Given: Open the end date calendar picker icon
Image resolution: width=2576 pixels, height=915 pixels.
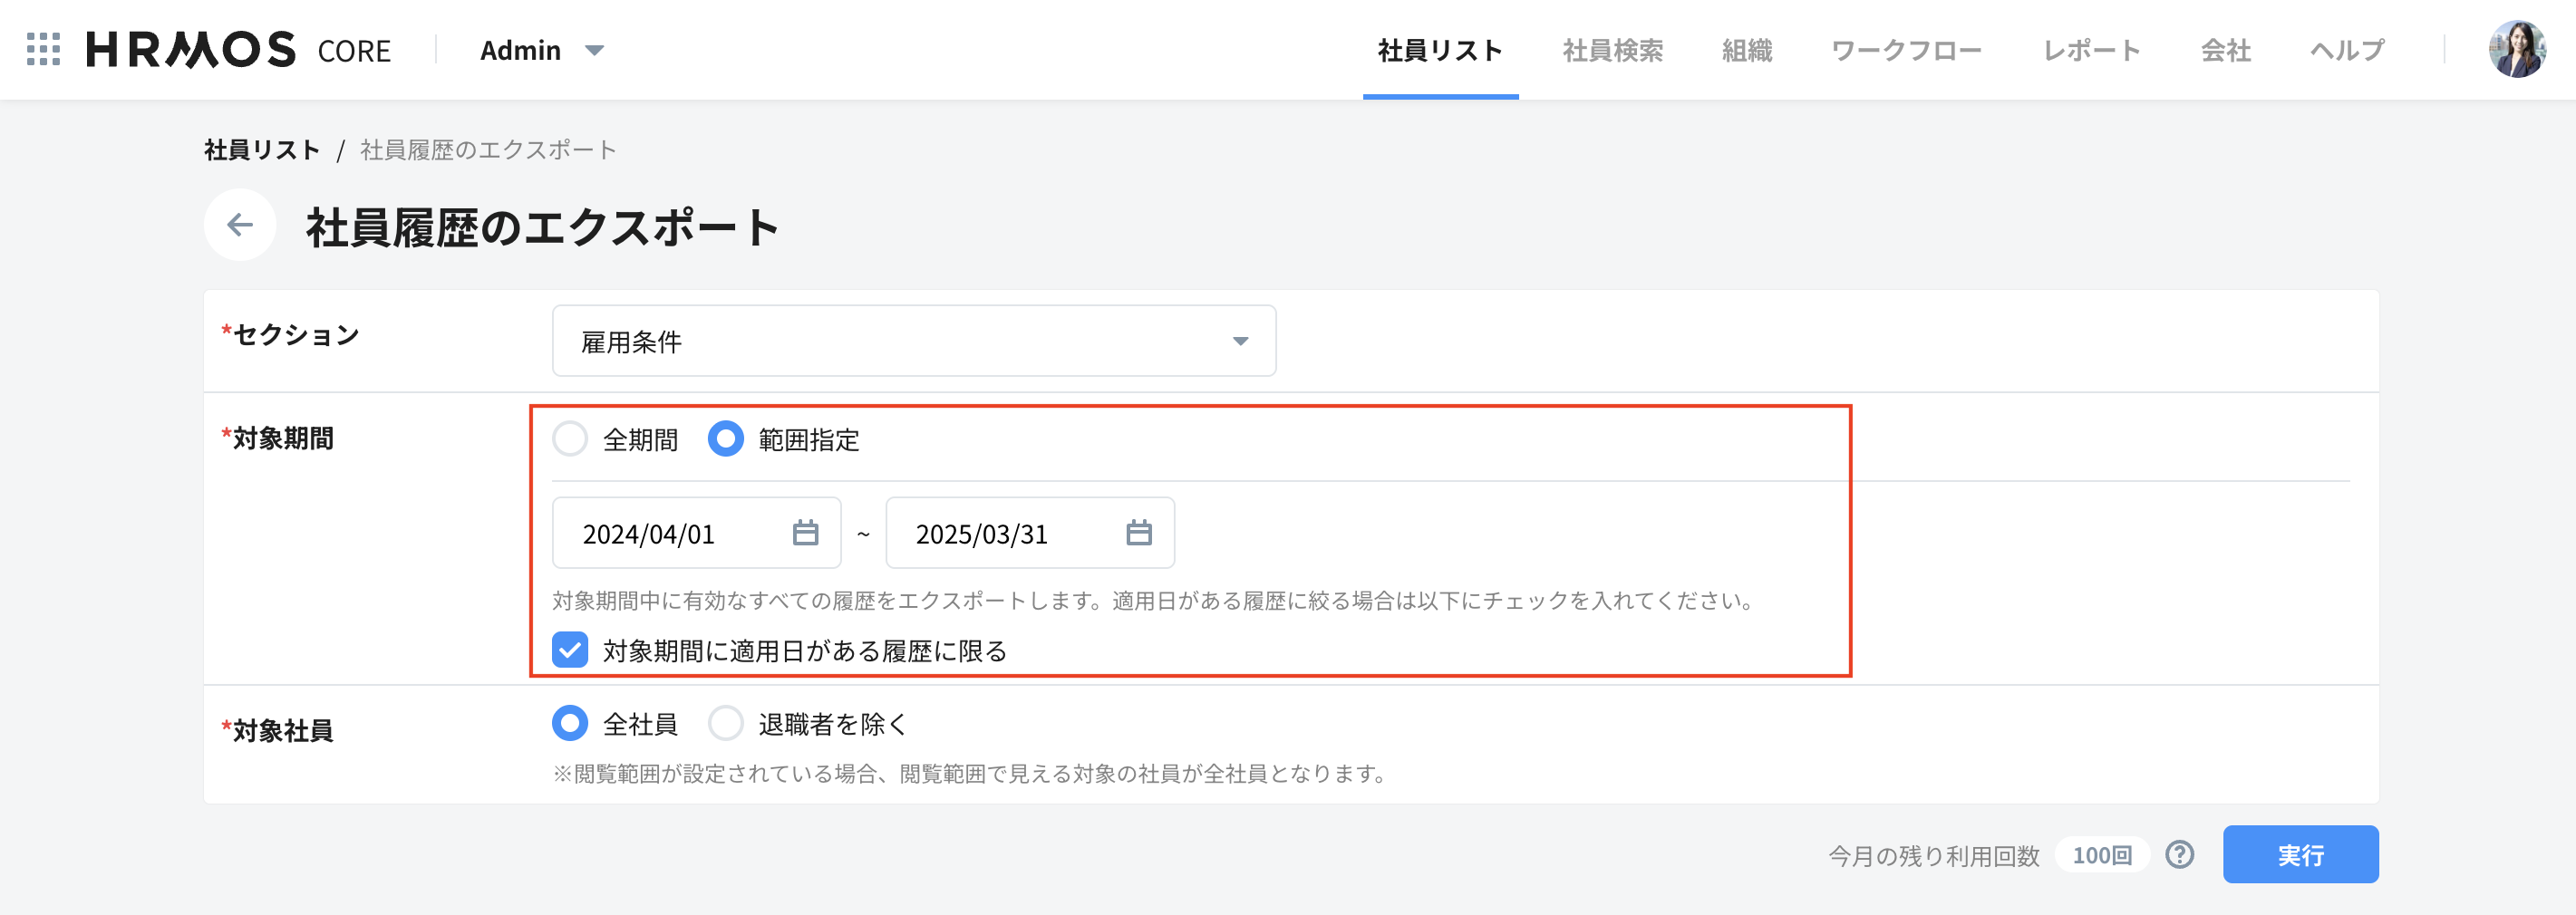Looking at the screenshot, I should [x=1138, y=533].
